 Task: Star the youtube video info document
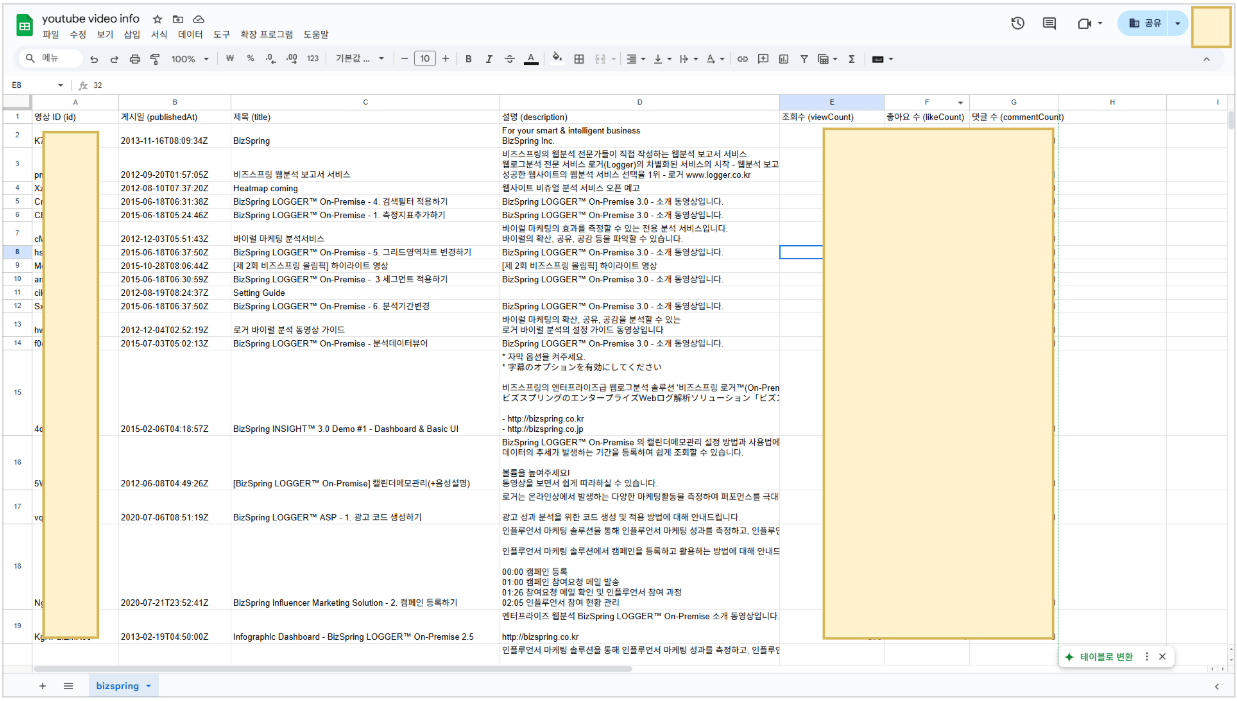coord(158,19)
